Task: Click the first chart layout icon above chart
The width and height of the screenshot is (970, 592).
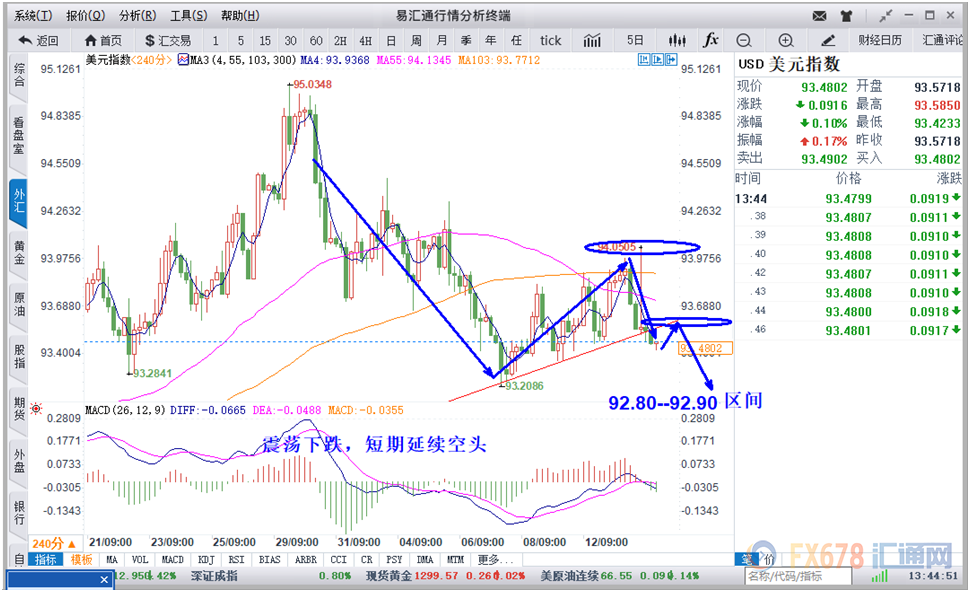Action: [644, 59]
